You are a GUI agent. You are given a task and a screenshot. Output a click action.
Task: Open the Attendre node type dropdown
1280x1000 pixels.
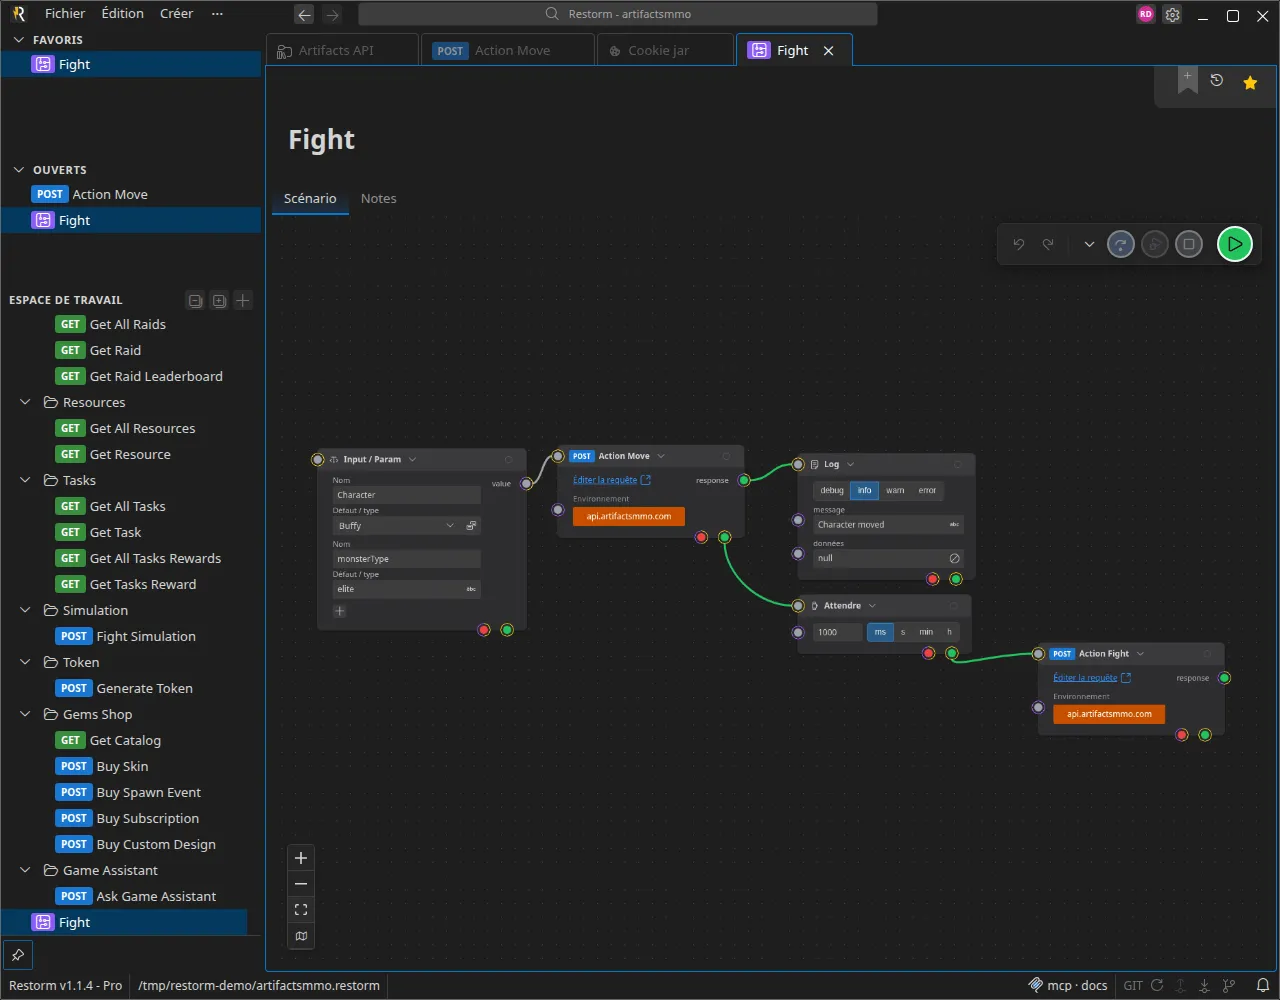(x=872, y=606)
